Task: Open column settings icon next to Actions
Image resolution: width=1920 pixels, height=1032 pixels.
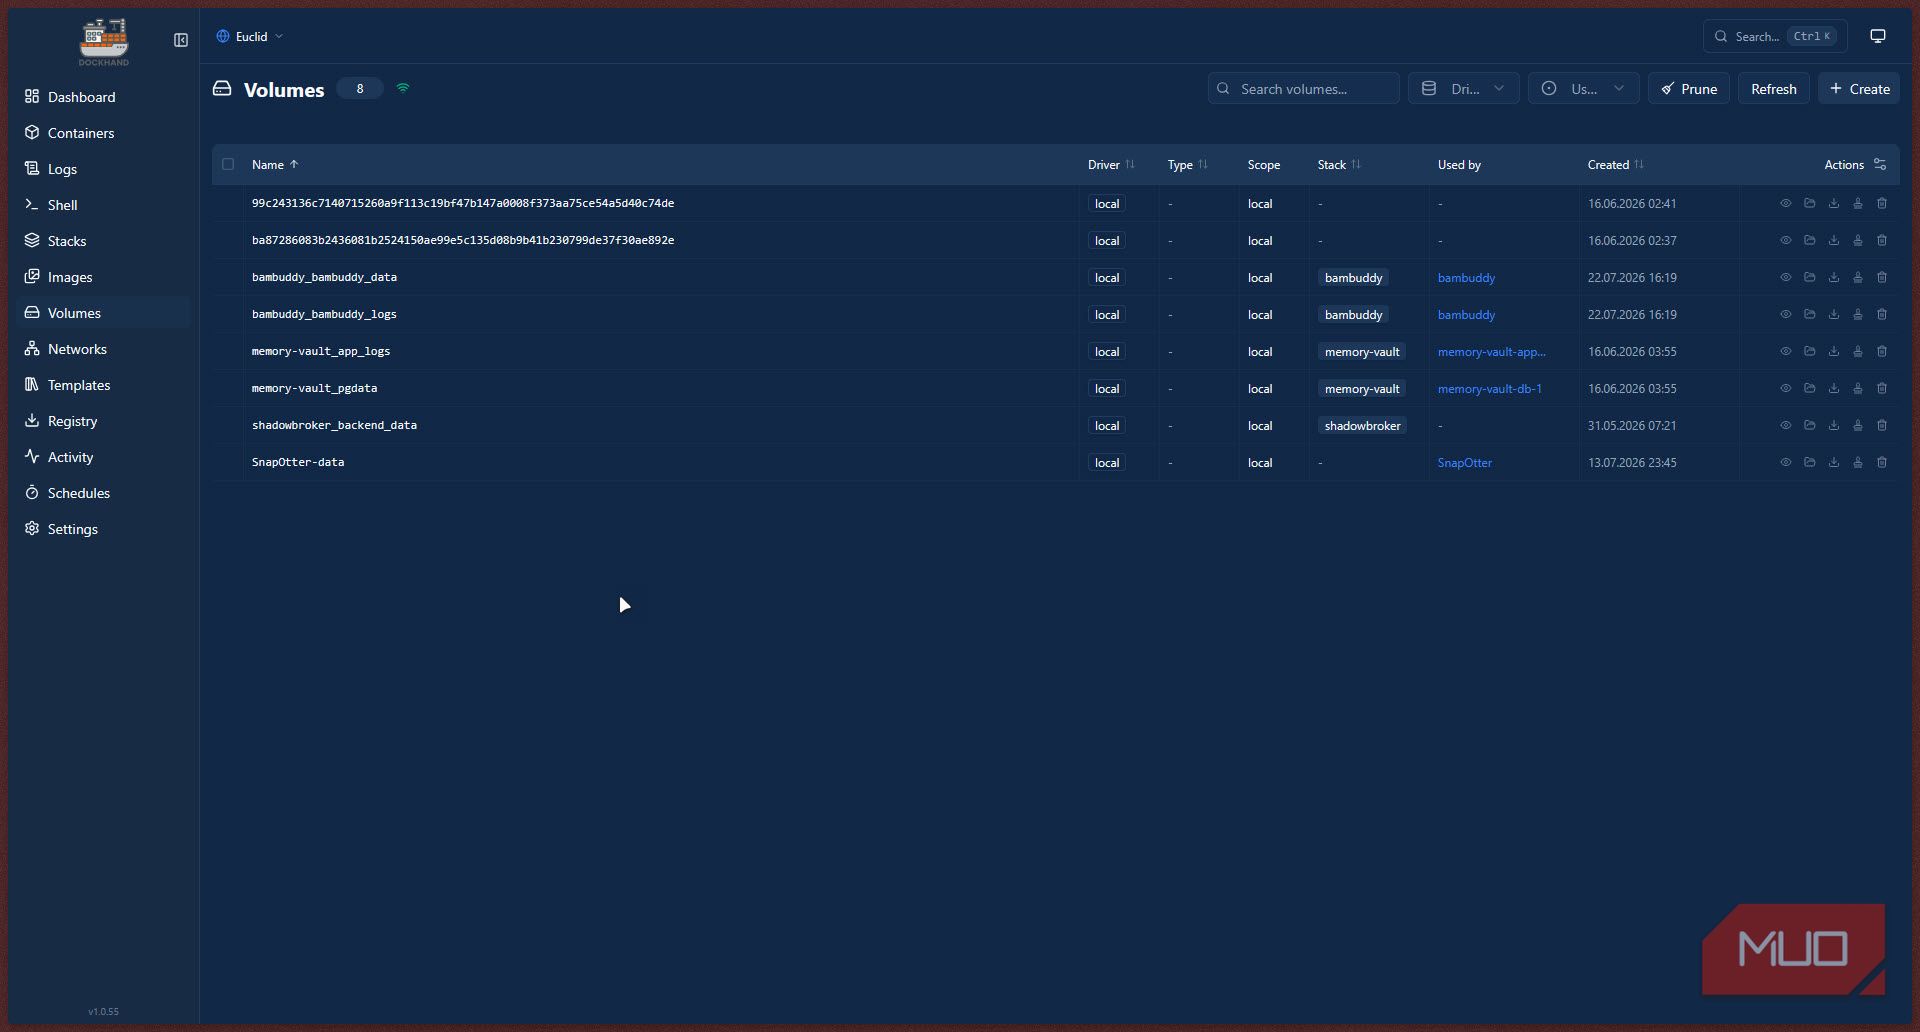Action: coord(1880,164)
